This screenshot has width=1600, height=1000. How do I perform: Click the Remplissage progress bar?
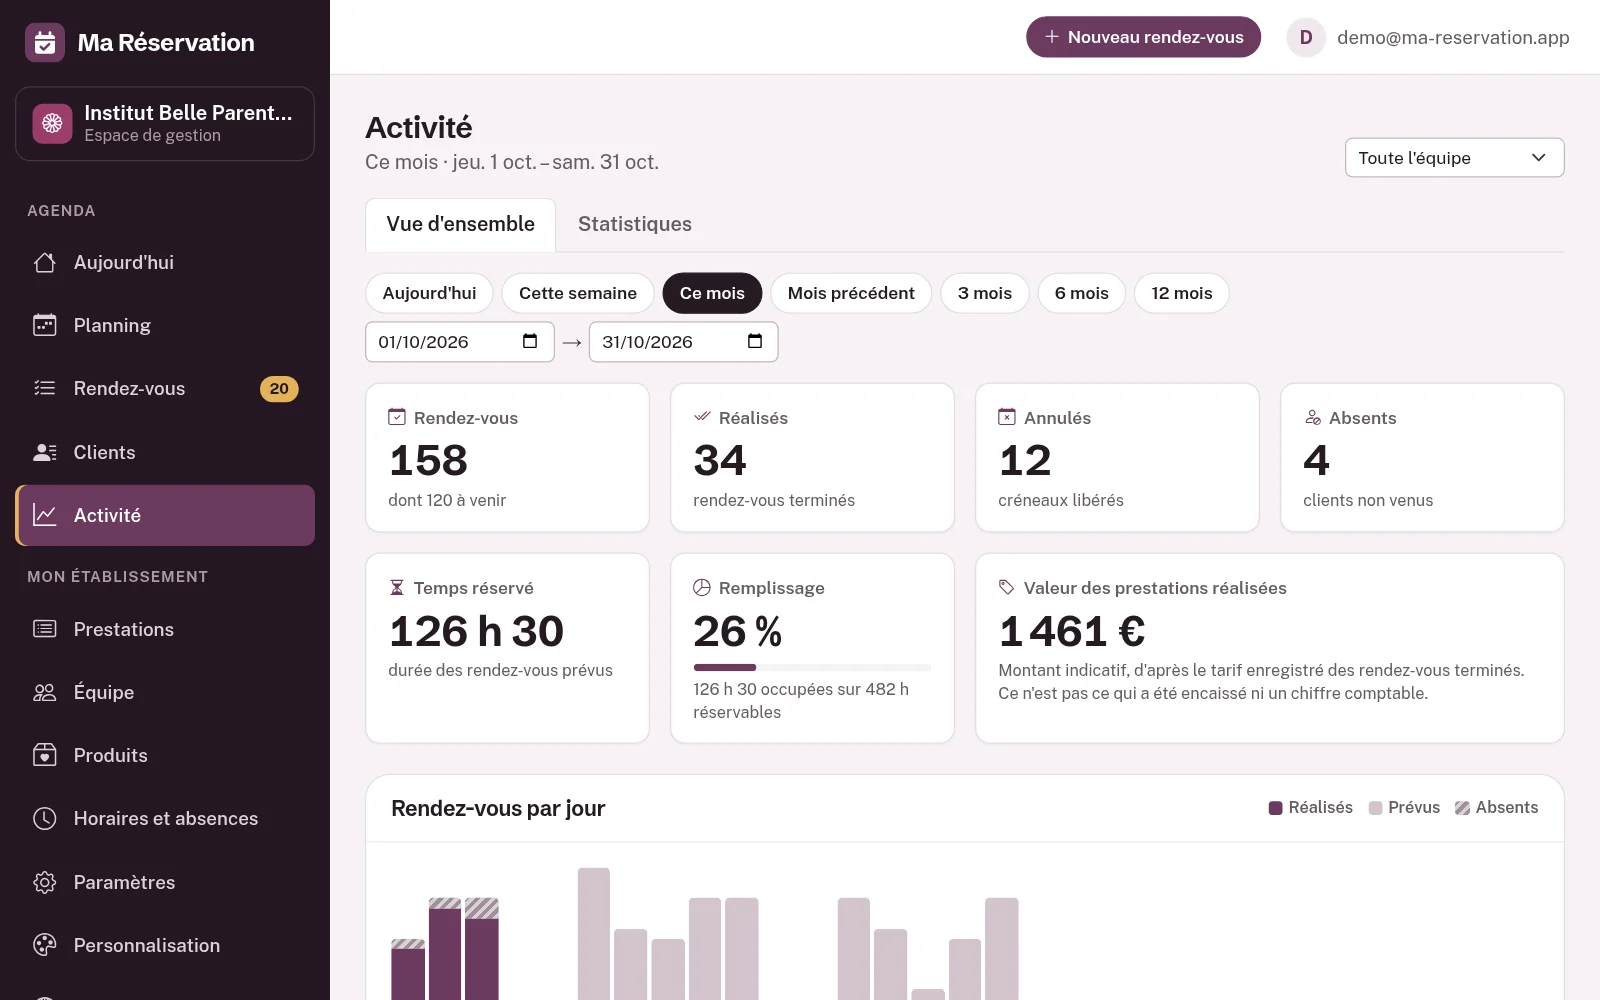(x=812, y=667)
